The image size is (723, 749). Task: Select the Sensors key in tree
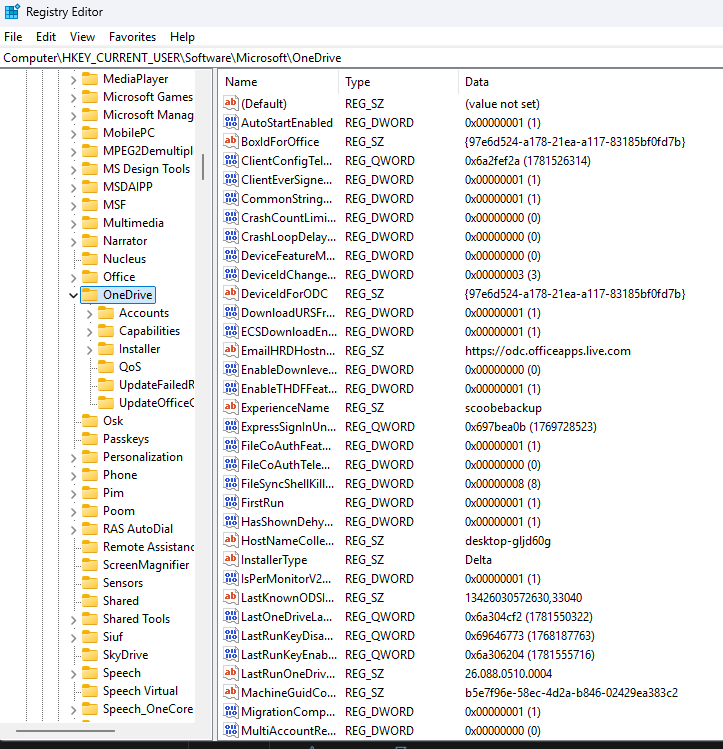[x=123, y=583]
